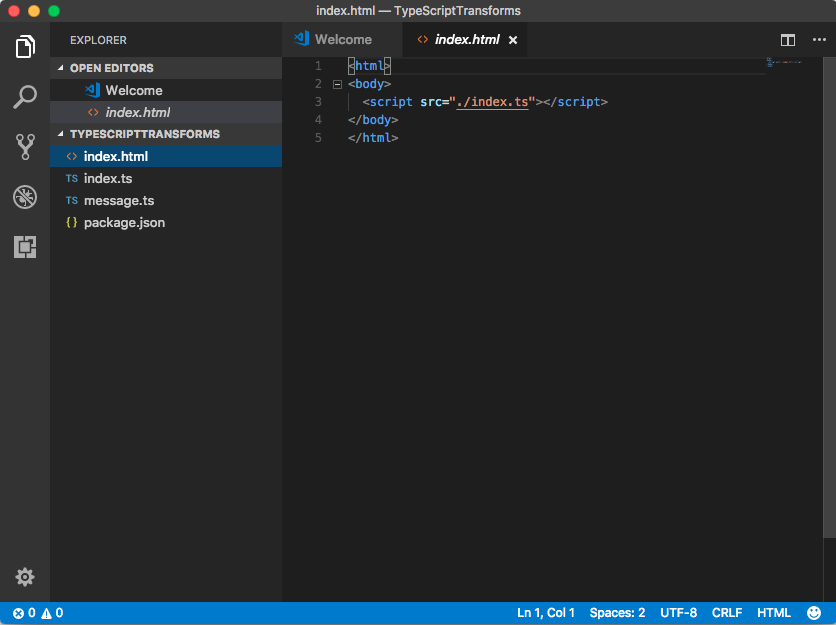Click the HTML icon beside index.html in Open Editors
836x625 pixels.
point(93,113)
